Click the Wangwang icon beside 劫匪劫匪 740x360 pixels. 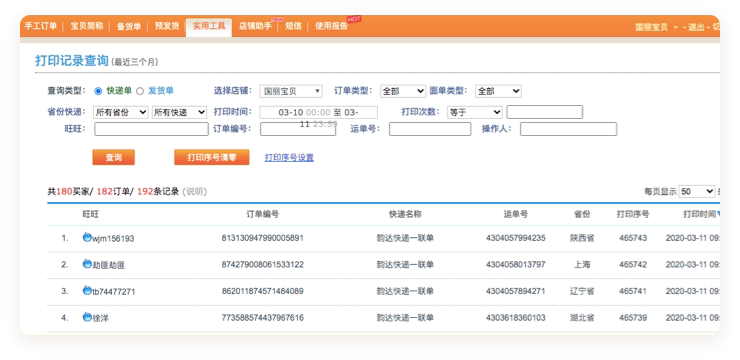[87, 264]
